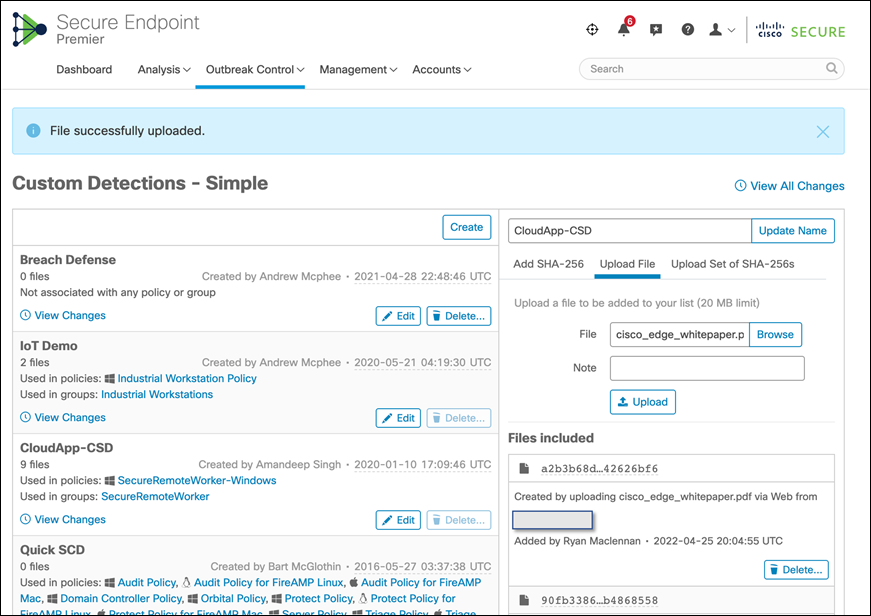Screen dimensions: 871x616
Task: Click Windows icon beside Orbital Policy
Action: pos(193,599)
